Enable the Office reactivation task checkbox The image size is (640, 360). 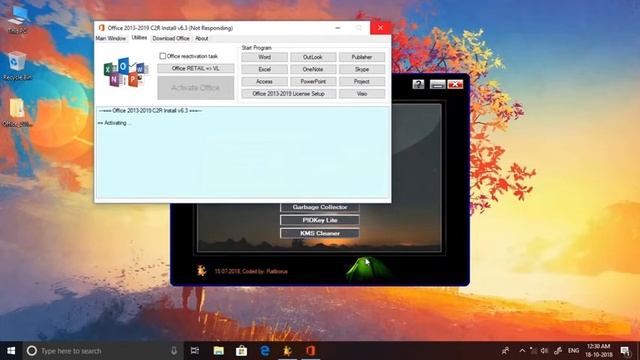click(x=162, y=56)
